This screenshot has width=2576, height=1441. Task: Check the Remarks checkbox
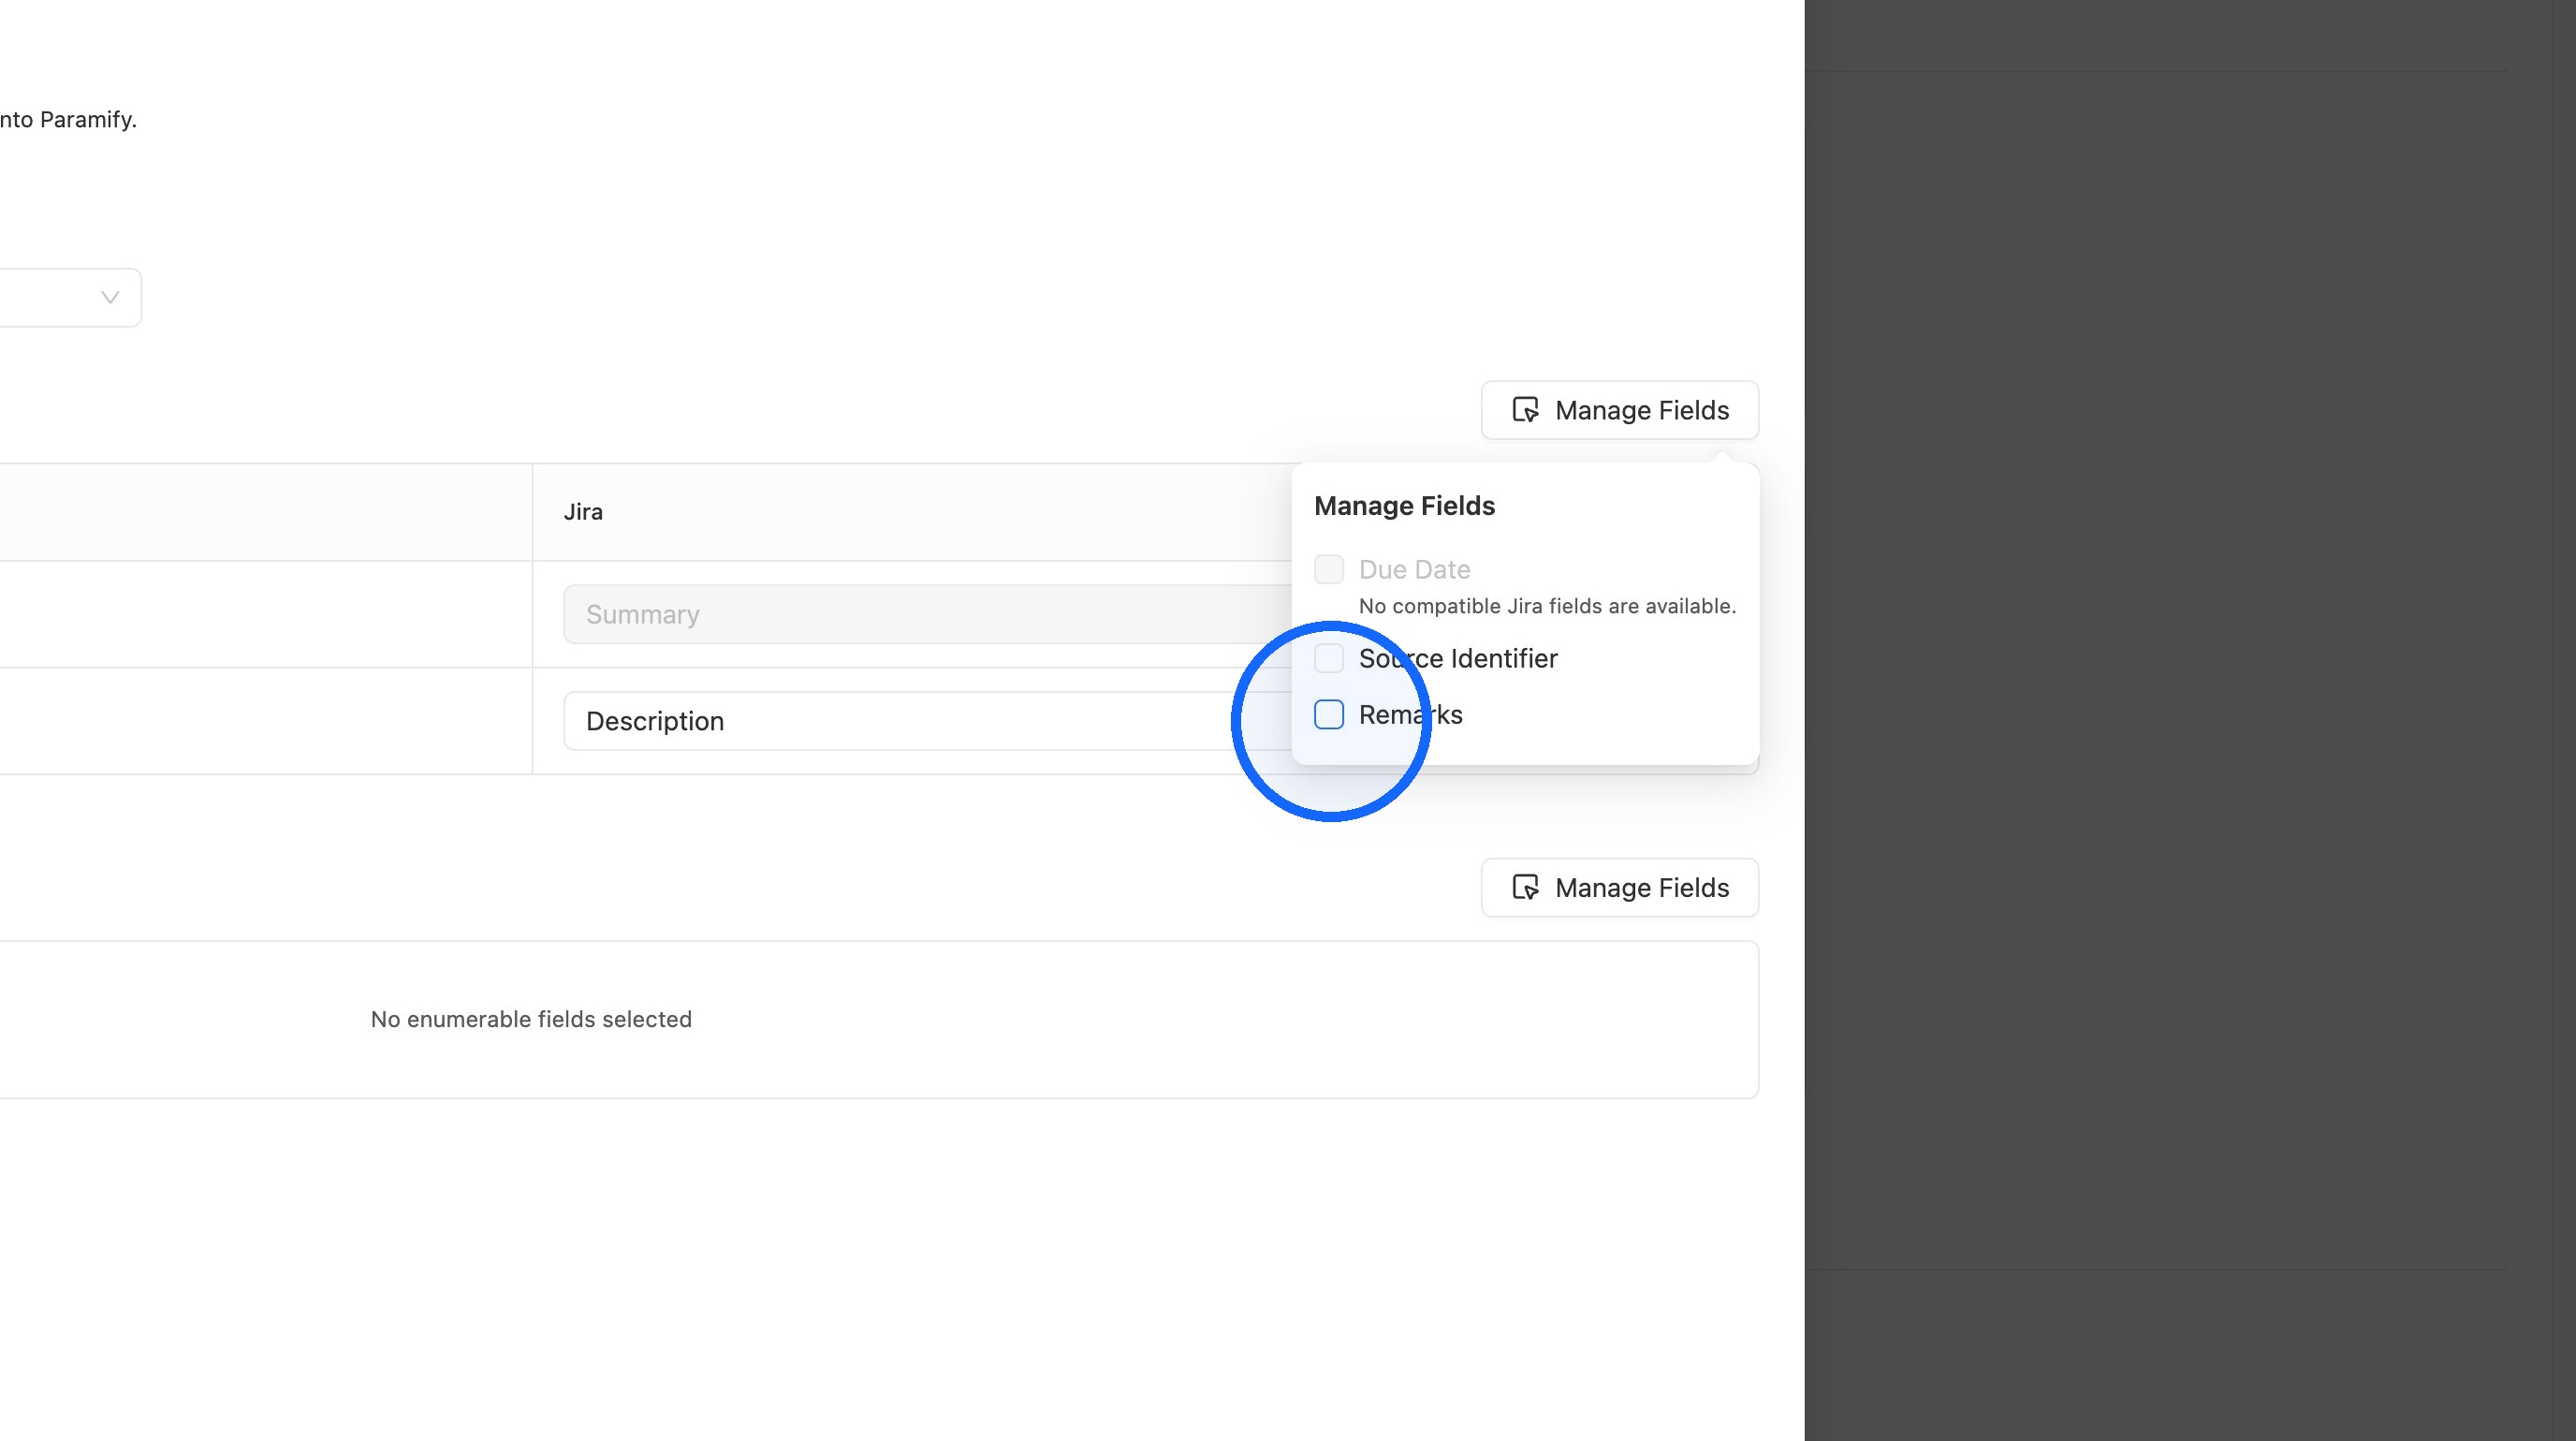coord(1329,715)
